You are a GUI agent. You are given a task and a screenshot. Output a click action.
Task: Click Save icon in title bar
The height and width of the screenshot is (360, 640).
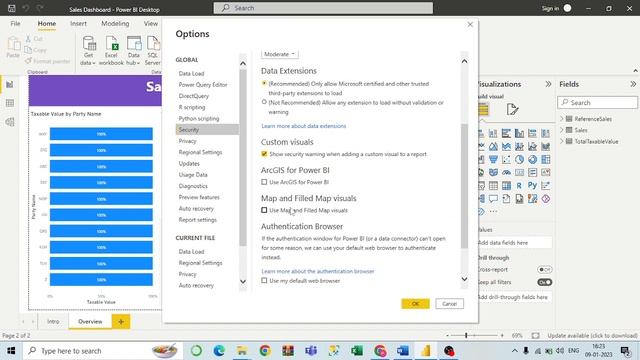(12, 8)
